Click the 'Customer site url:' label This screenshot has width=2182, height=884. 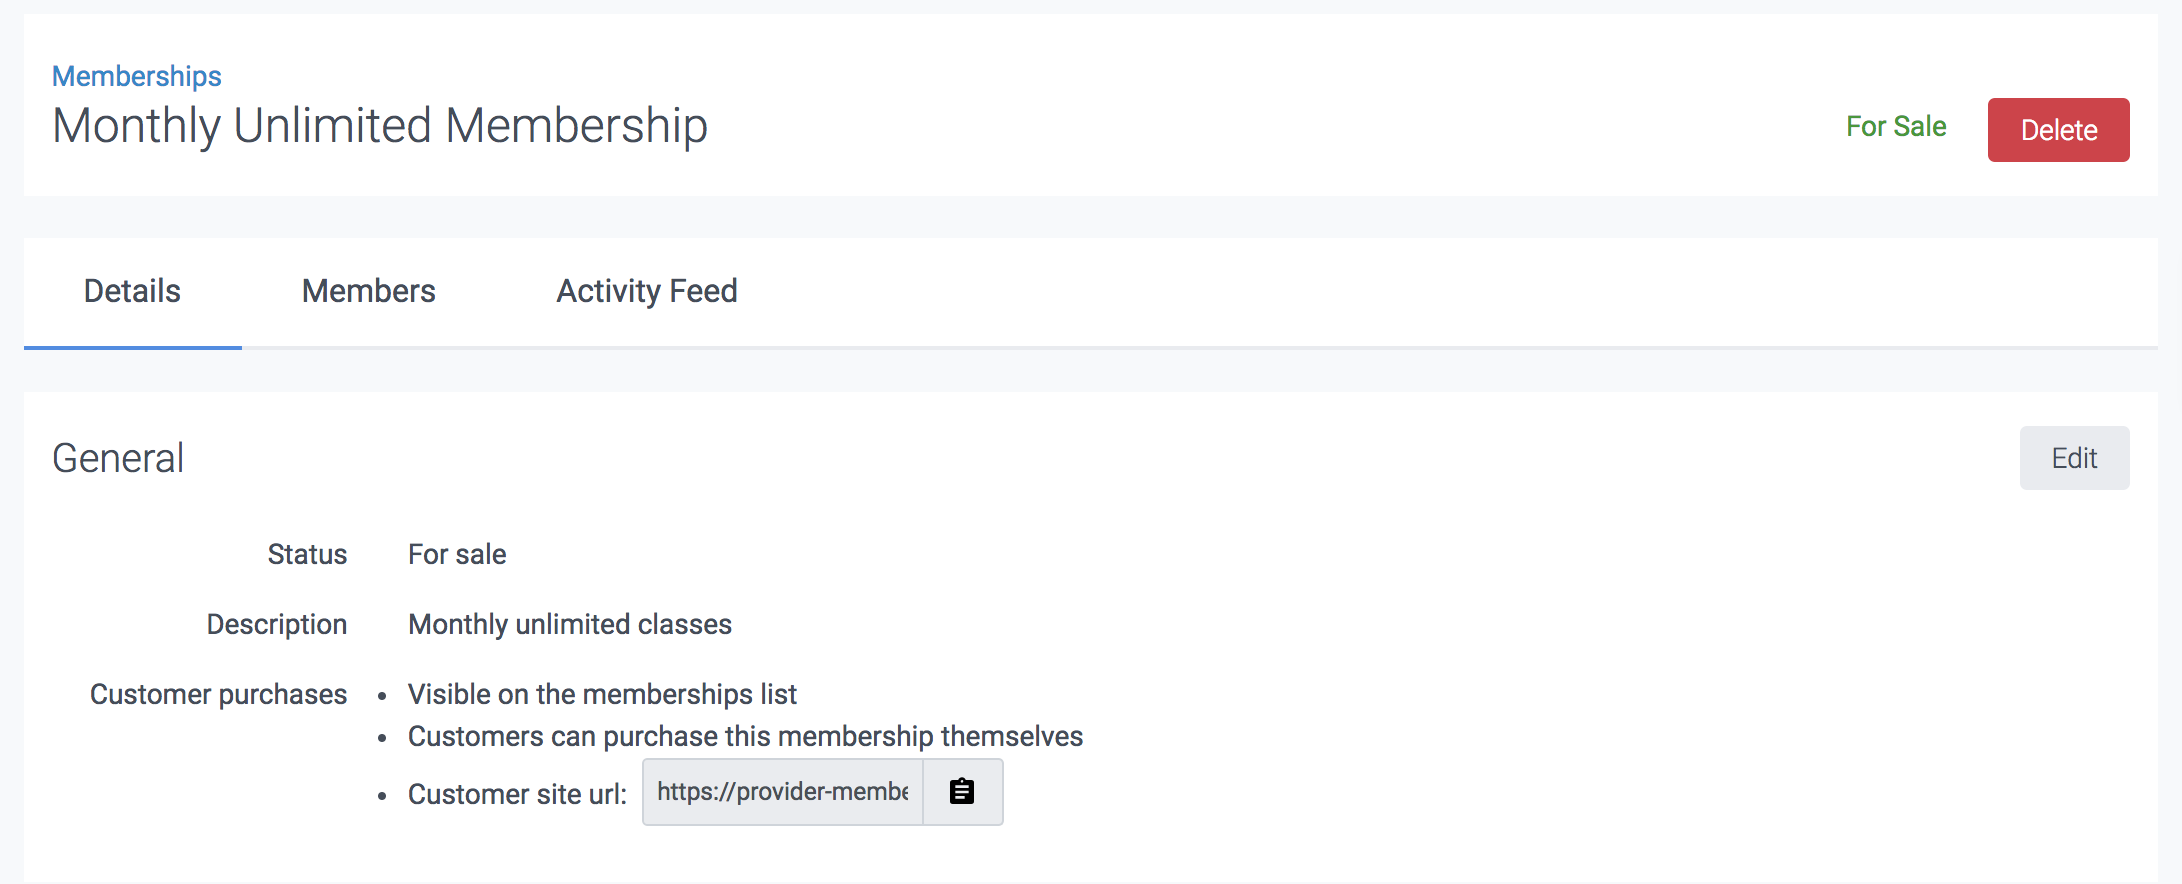pyautogui.click(x=517, y=794)
